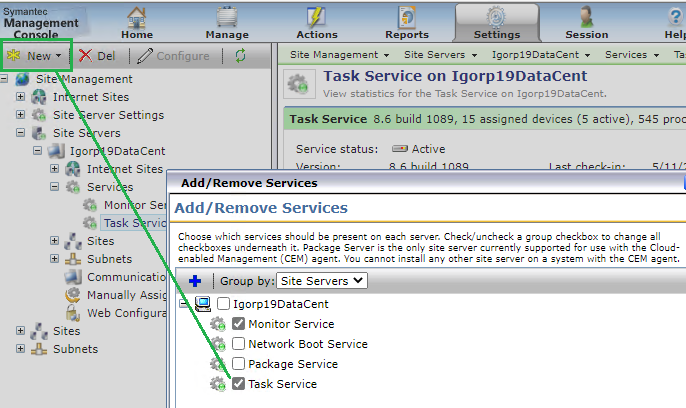Image resolution: width=686 pixels, height=408 pixels.
Task: Click the Site Management globe icon
Action: pos(22,79)
